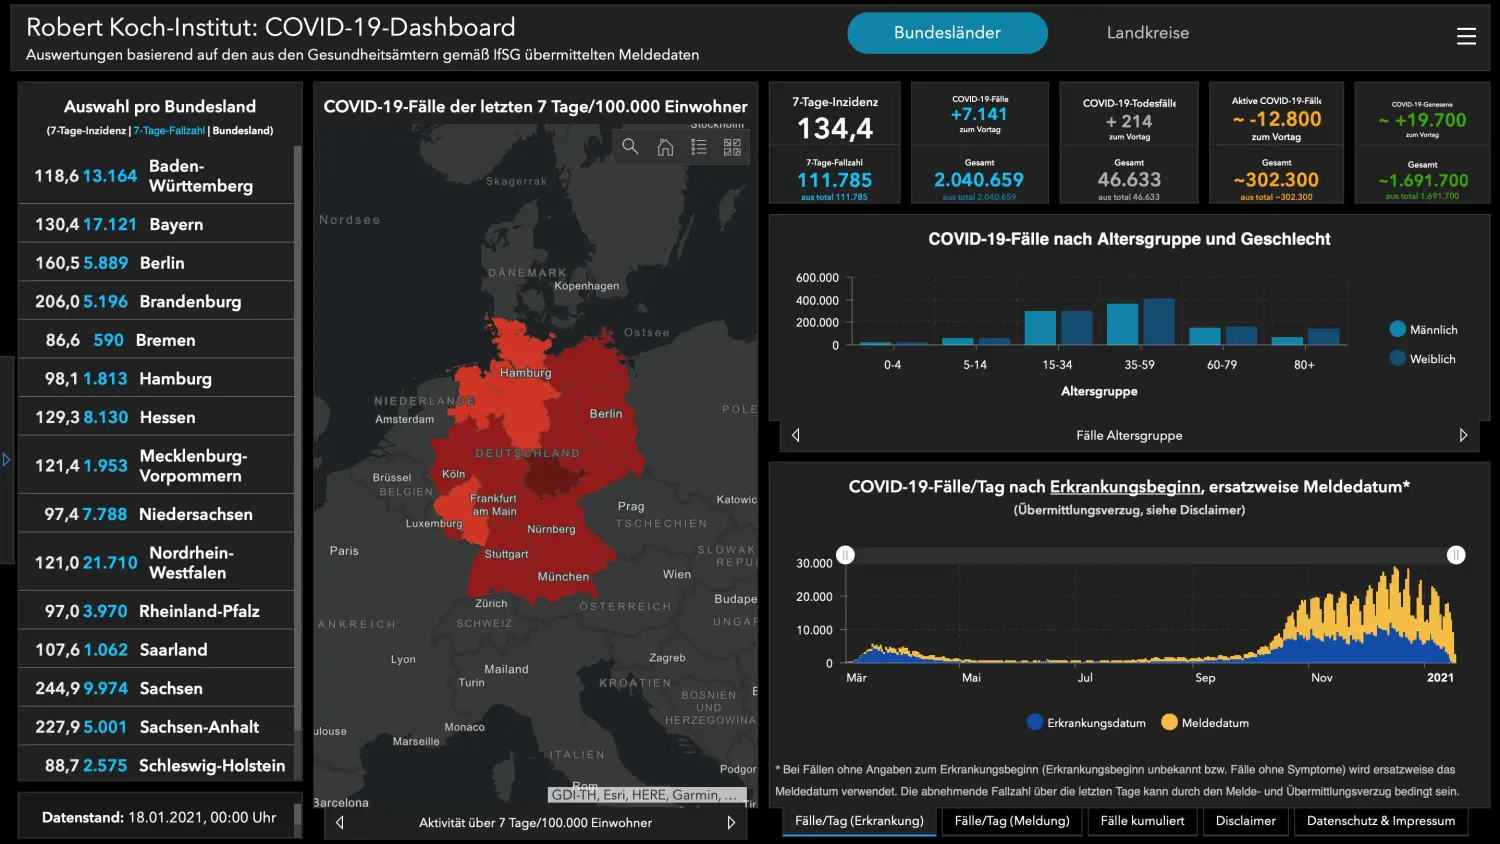The image size is (1500, 844).
Task: Select the Bundesländer button
Action: [947, 33]
